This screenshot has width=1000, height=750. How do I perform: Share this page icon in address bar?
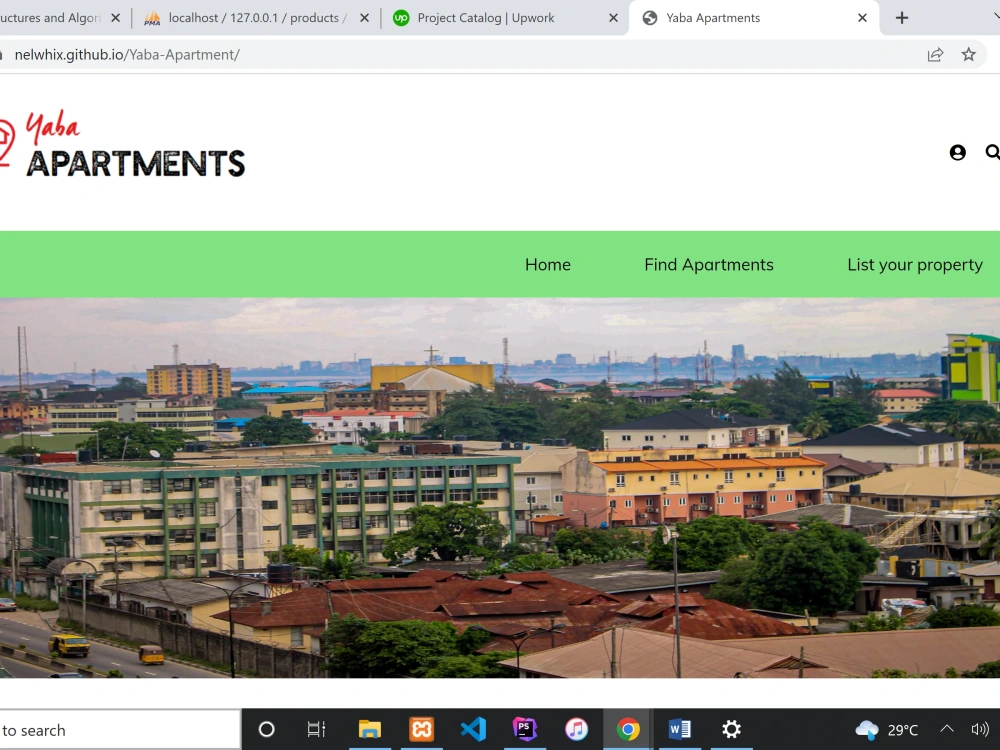(935, 55)
